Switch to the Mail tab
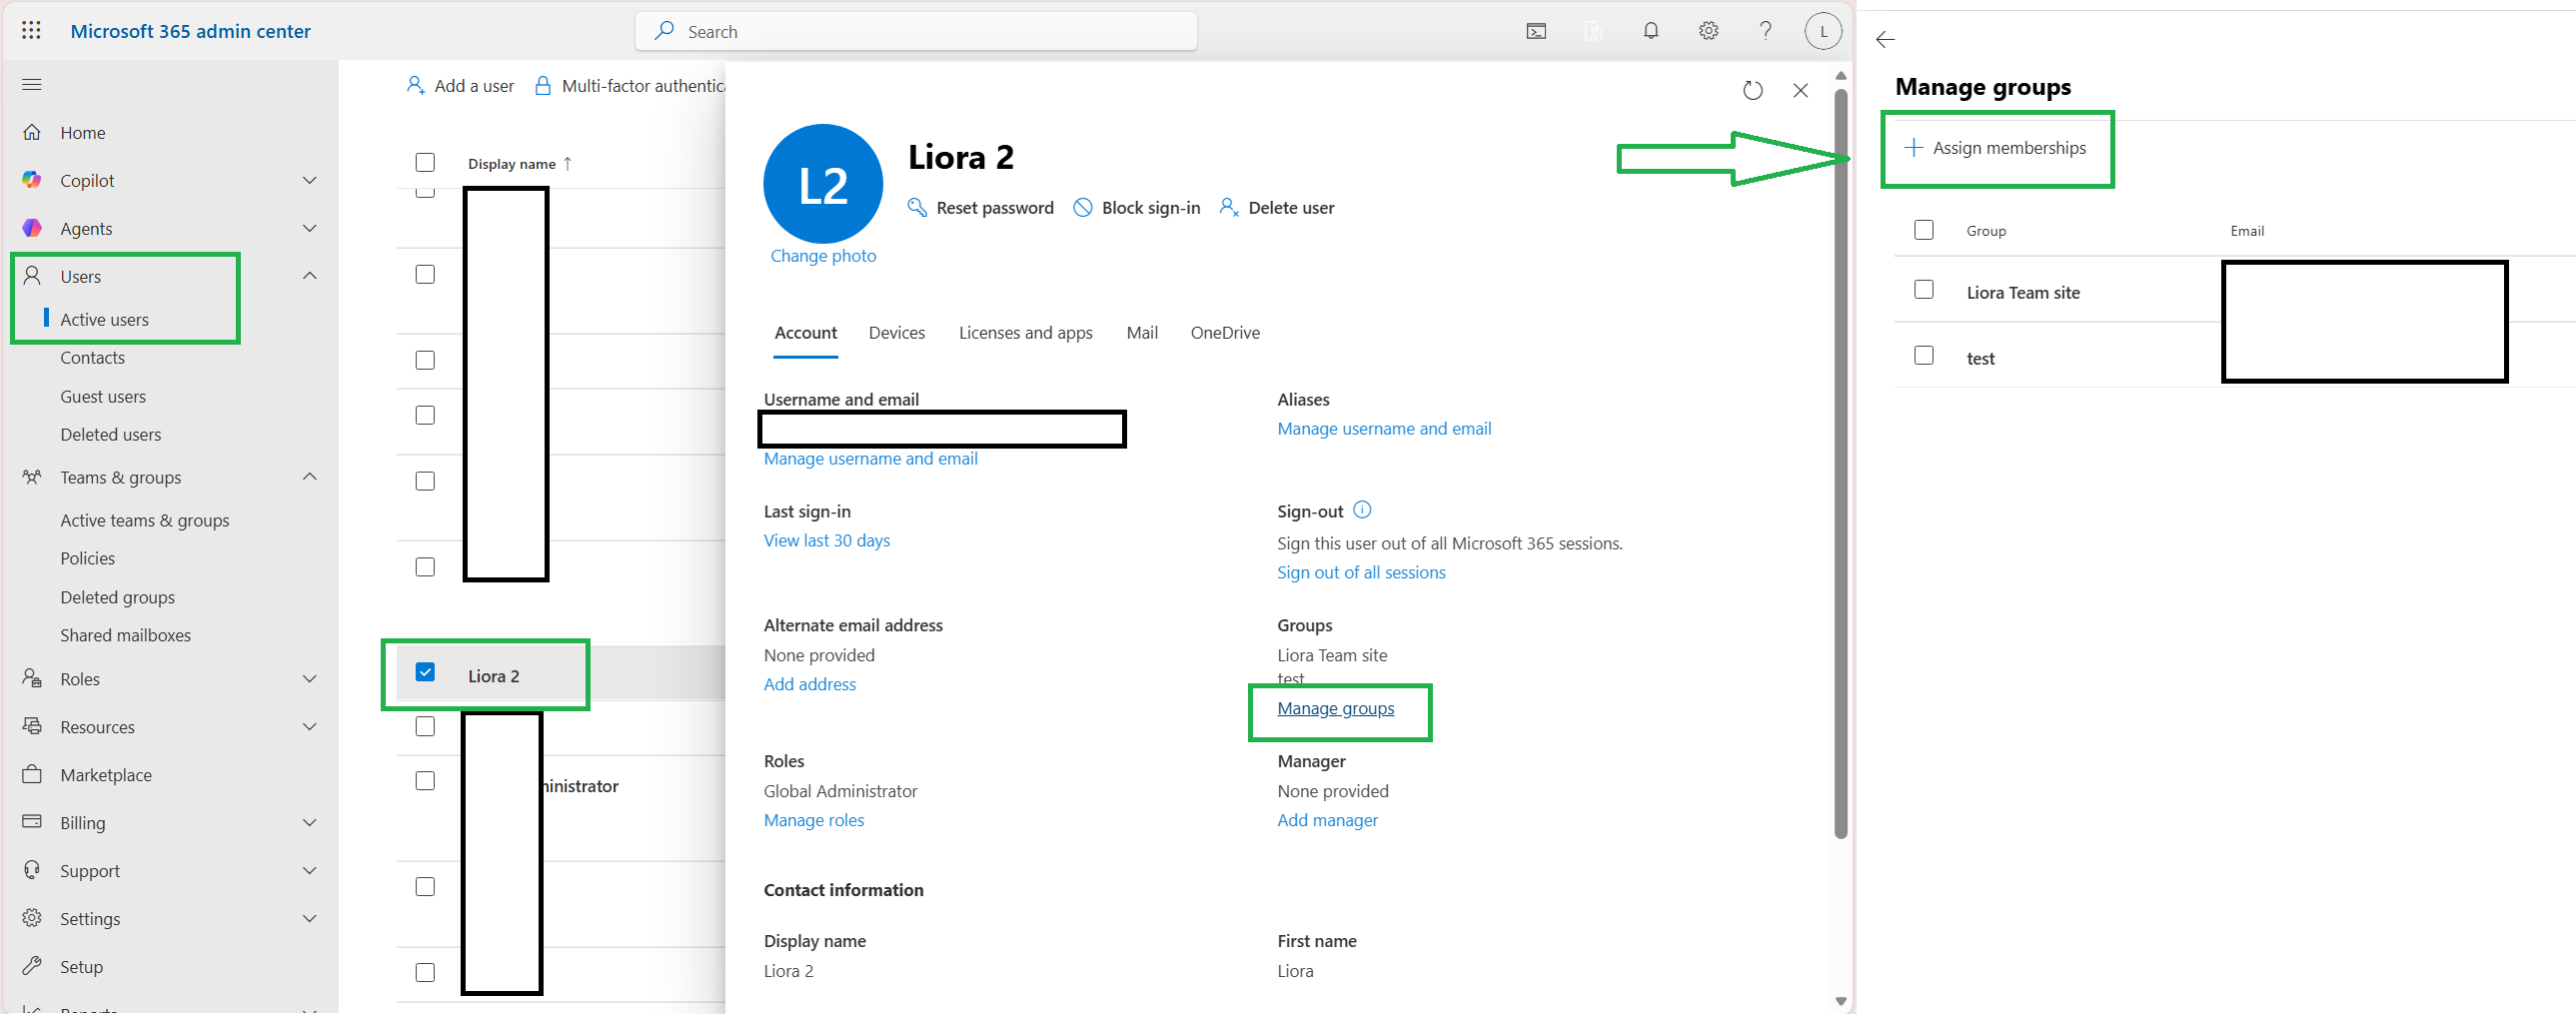Viewport: 2576px width, 1014px height. [1142, 333]
